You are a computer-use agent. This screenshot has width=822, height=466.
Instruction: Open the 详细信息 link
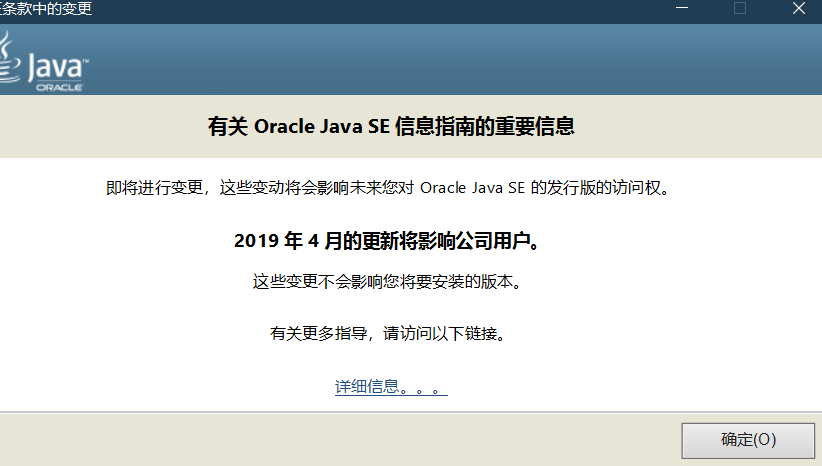point(391,387)
